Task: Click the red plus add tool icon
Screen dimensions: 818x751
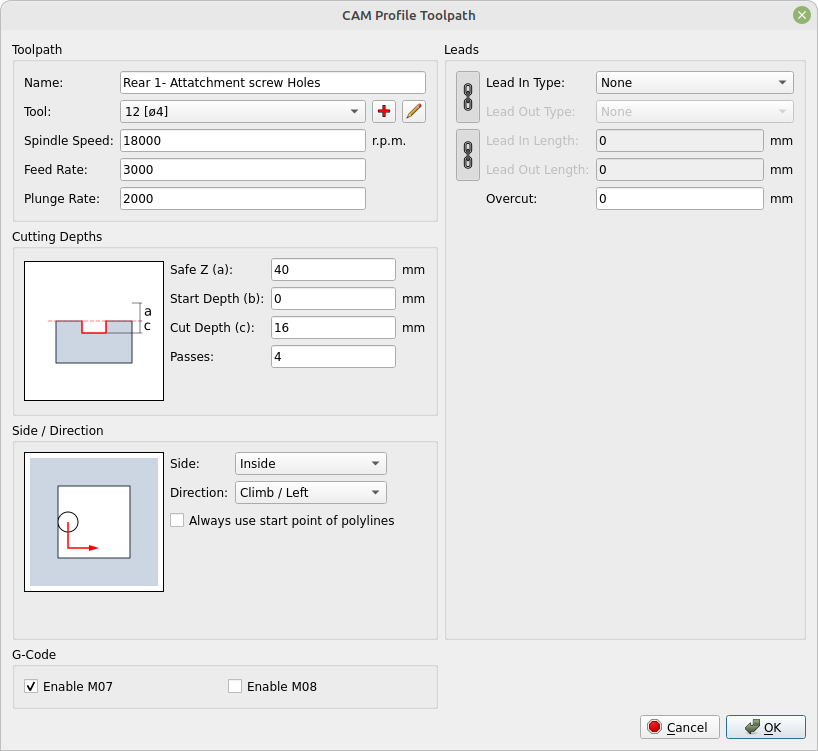Action: (x=384, y=112)
